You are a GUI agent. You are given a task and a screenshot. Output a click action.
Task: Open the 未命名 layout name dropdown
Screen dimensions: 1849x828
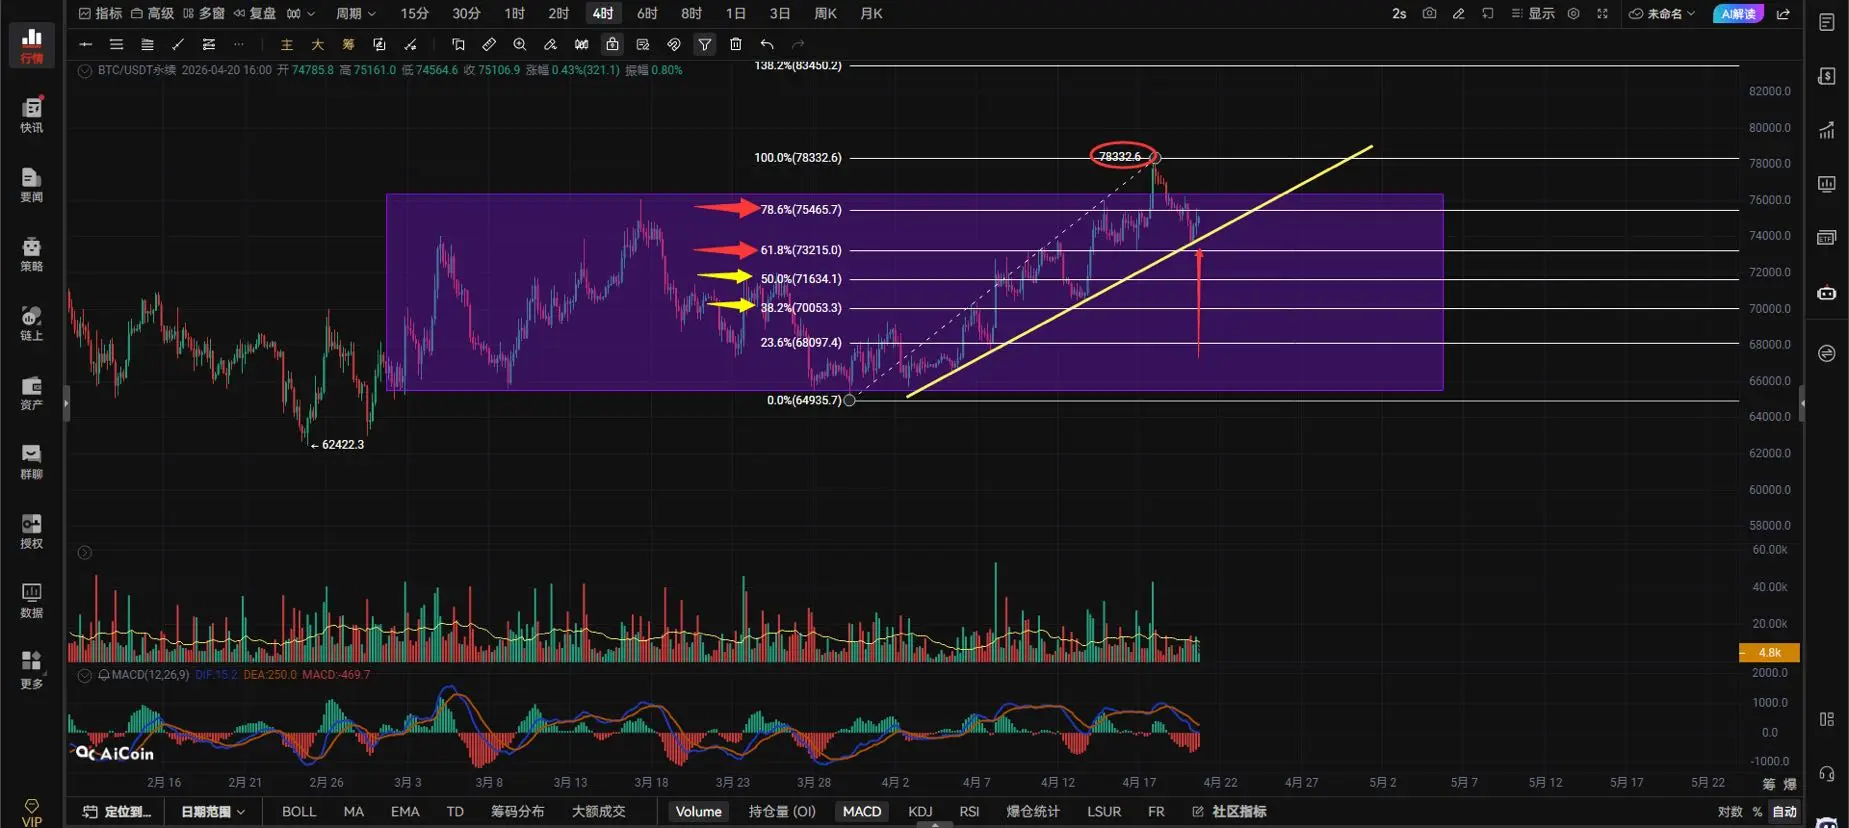[x=1662, y=14]
